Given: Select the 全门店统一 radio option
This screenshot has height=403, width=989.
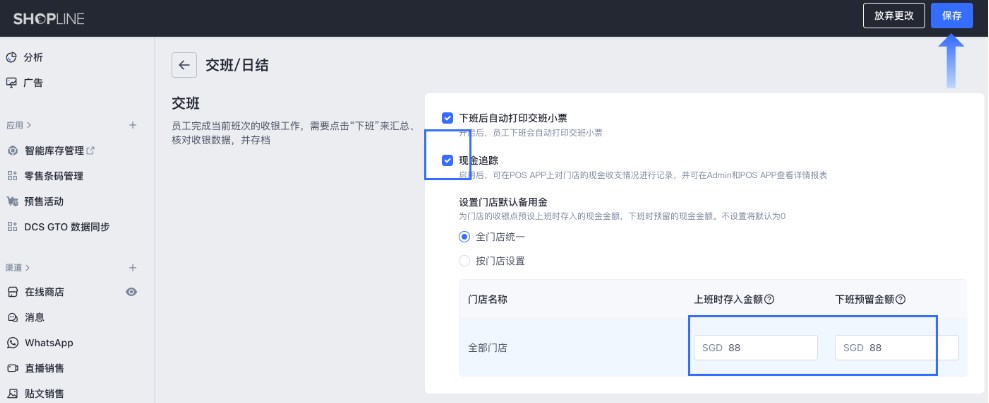Looking at the screenshot, I should pyautogui.click(x=464, y=237).
